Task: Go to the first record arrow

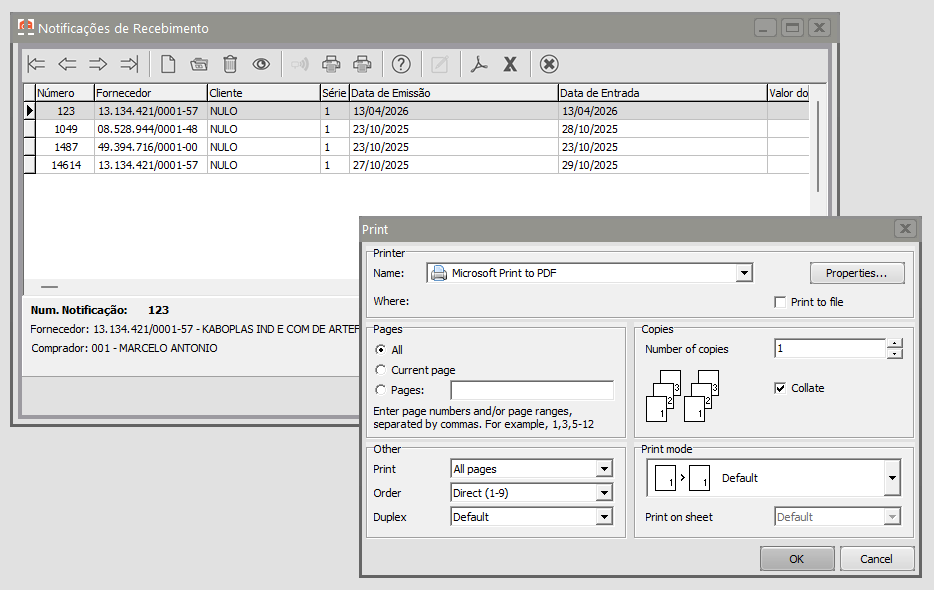Action: 37,64
